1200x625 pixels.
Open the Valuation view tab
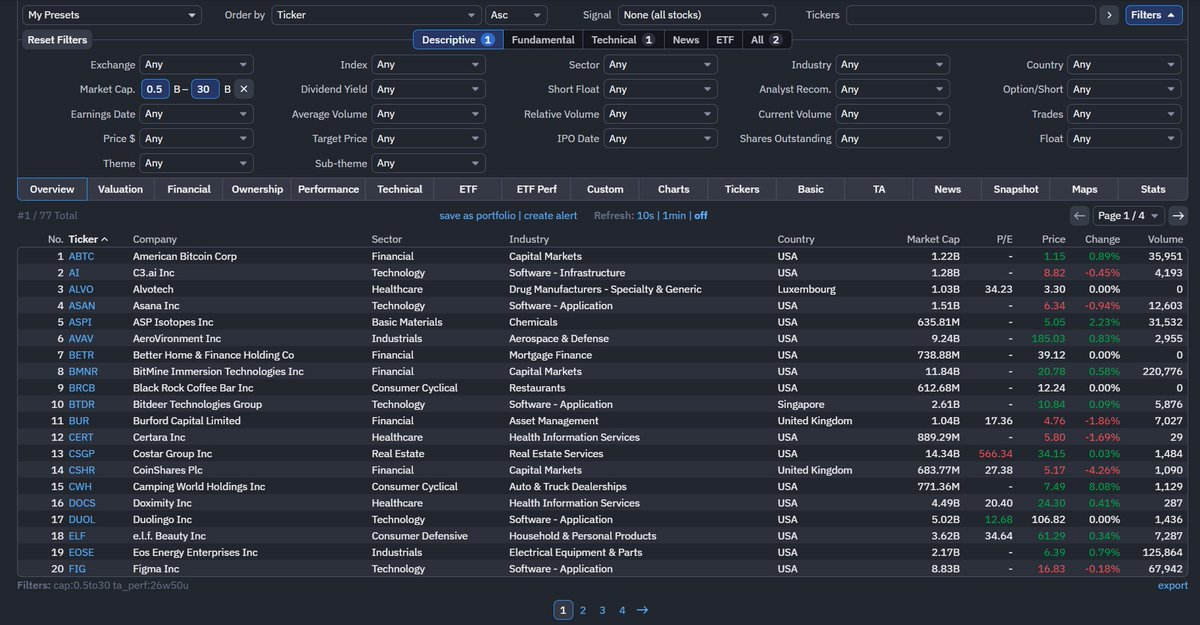coord(120,189)
